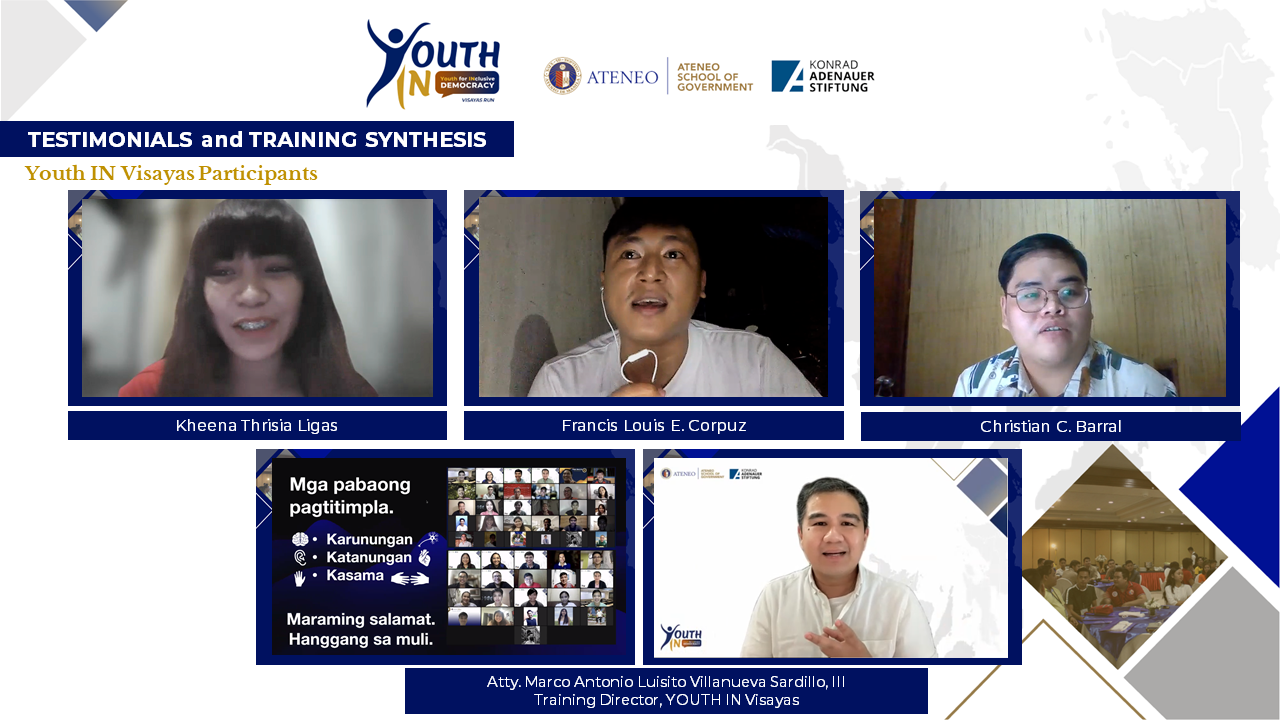
Task: Click the Youth IN logo at top
Action: click(432, 65)
